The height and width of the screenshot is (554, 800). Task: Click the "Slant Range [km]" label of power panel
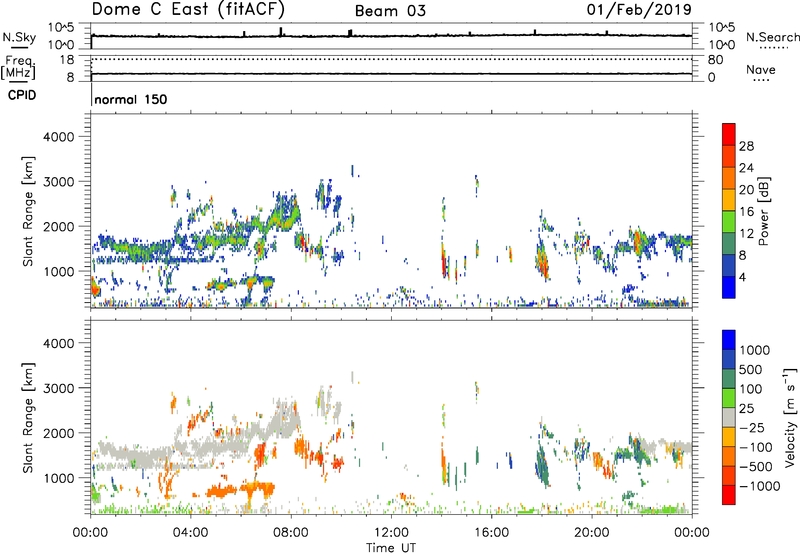click(x=28, y=211)
